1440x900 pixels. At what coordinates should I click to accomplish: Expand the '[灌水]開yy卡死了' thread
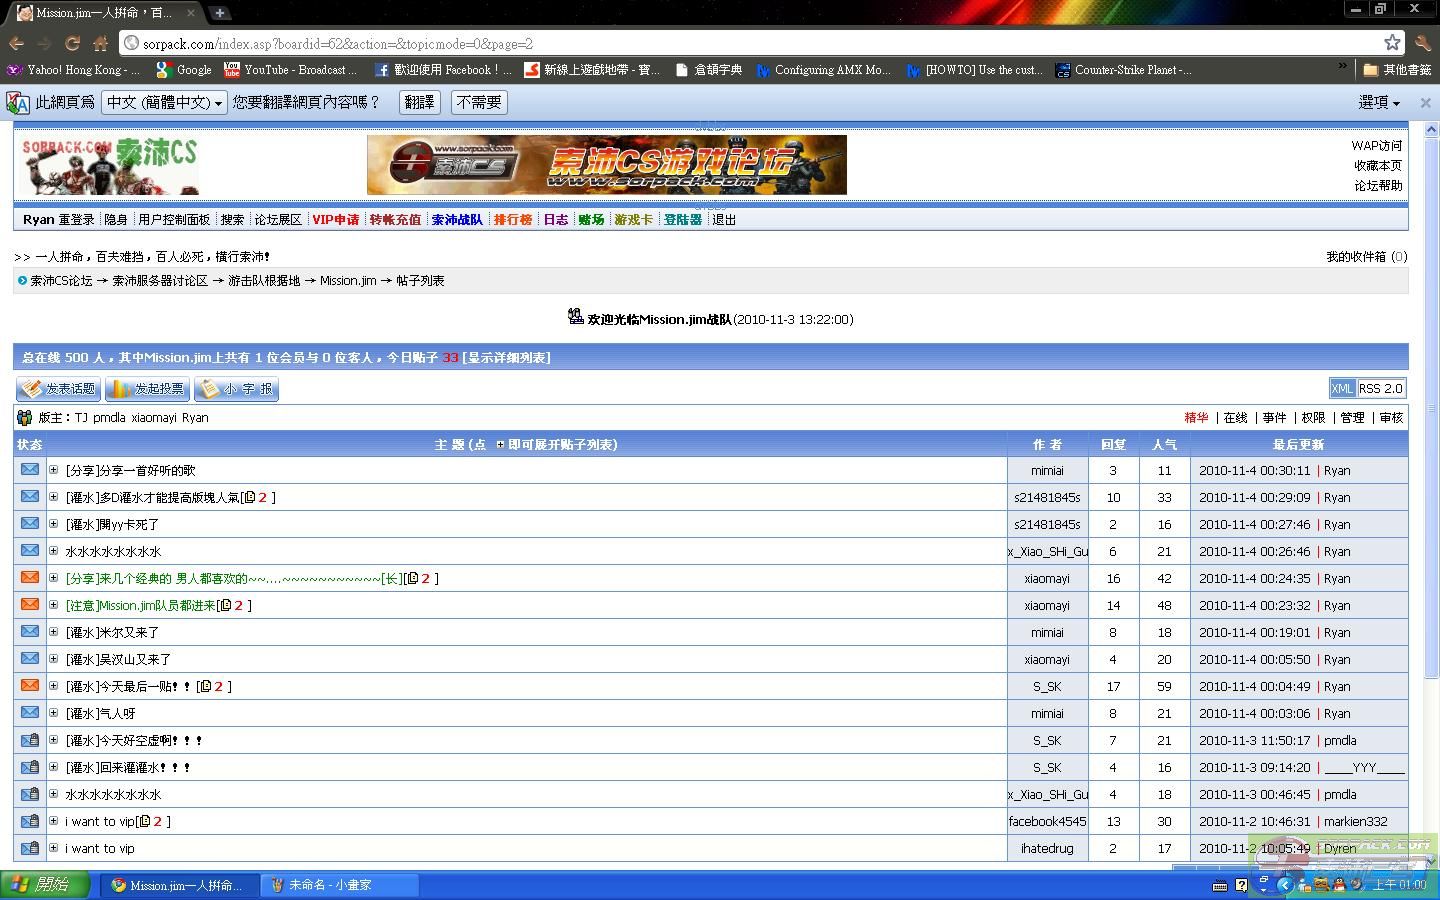pyautogui.click(x=54, y=524)
